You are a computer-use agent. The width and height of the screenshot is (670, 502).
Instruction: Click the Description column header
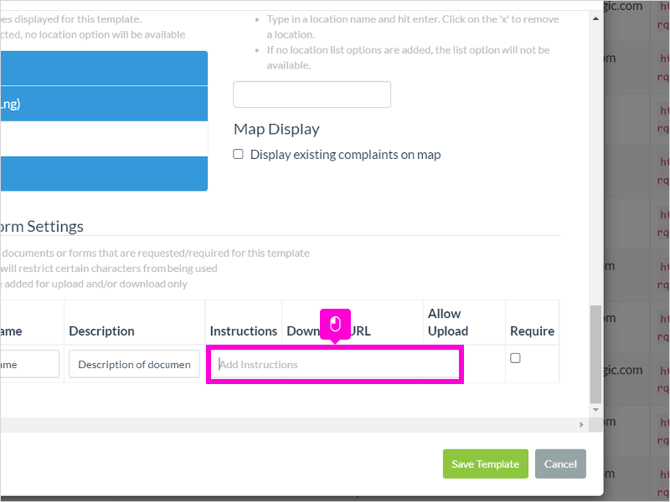pyautogui.click(x=102, y=331)
